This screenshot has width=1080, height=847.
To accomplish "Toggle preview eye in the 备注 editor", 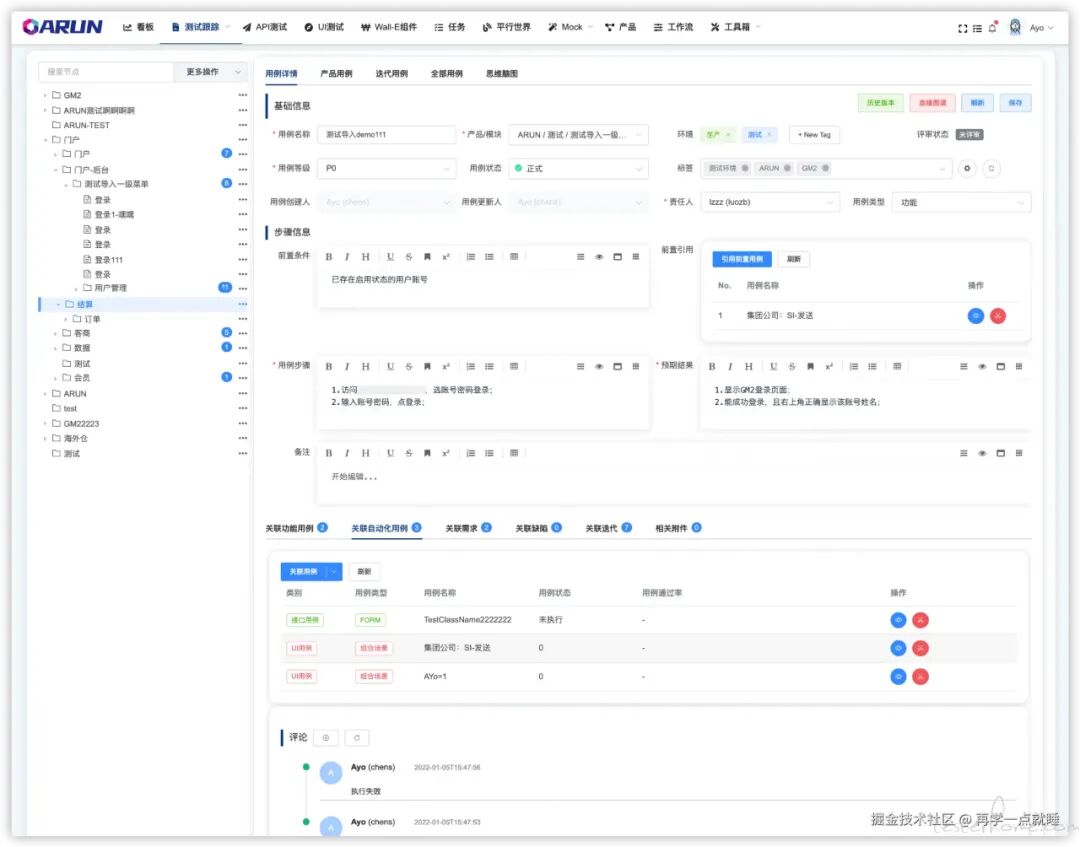I will 982,453.
